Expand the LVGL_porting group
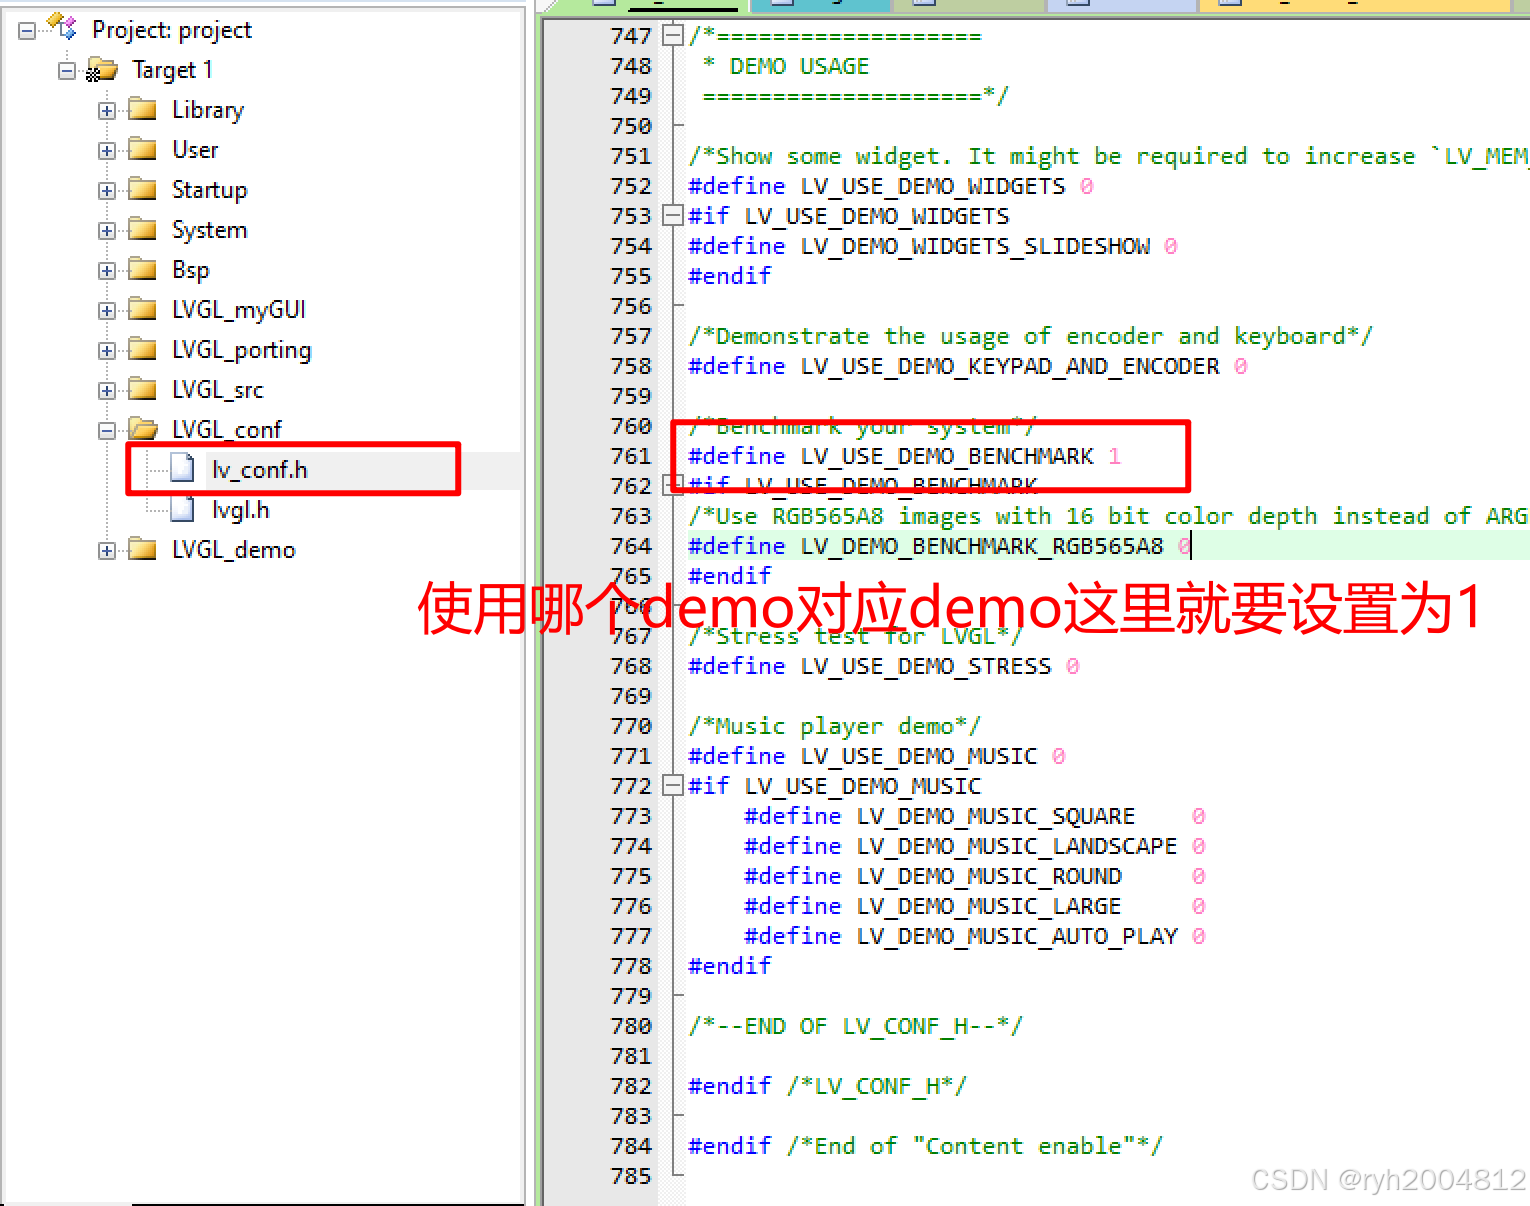Image resolution: width=1530 pixels, height=1206 pixels. [107, 350]
